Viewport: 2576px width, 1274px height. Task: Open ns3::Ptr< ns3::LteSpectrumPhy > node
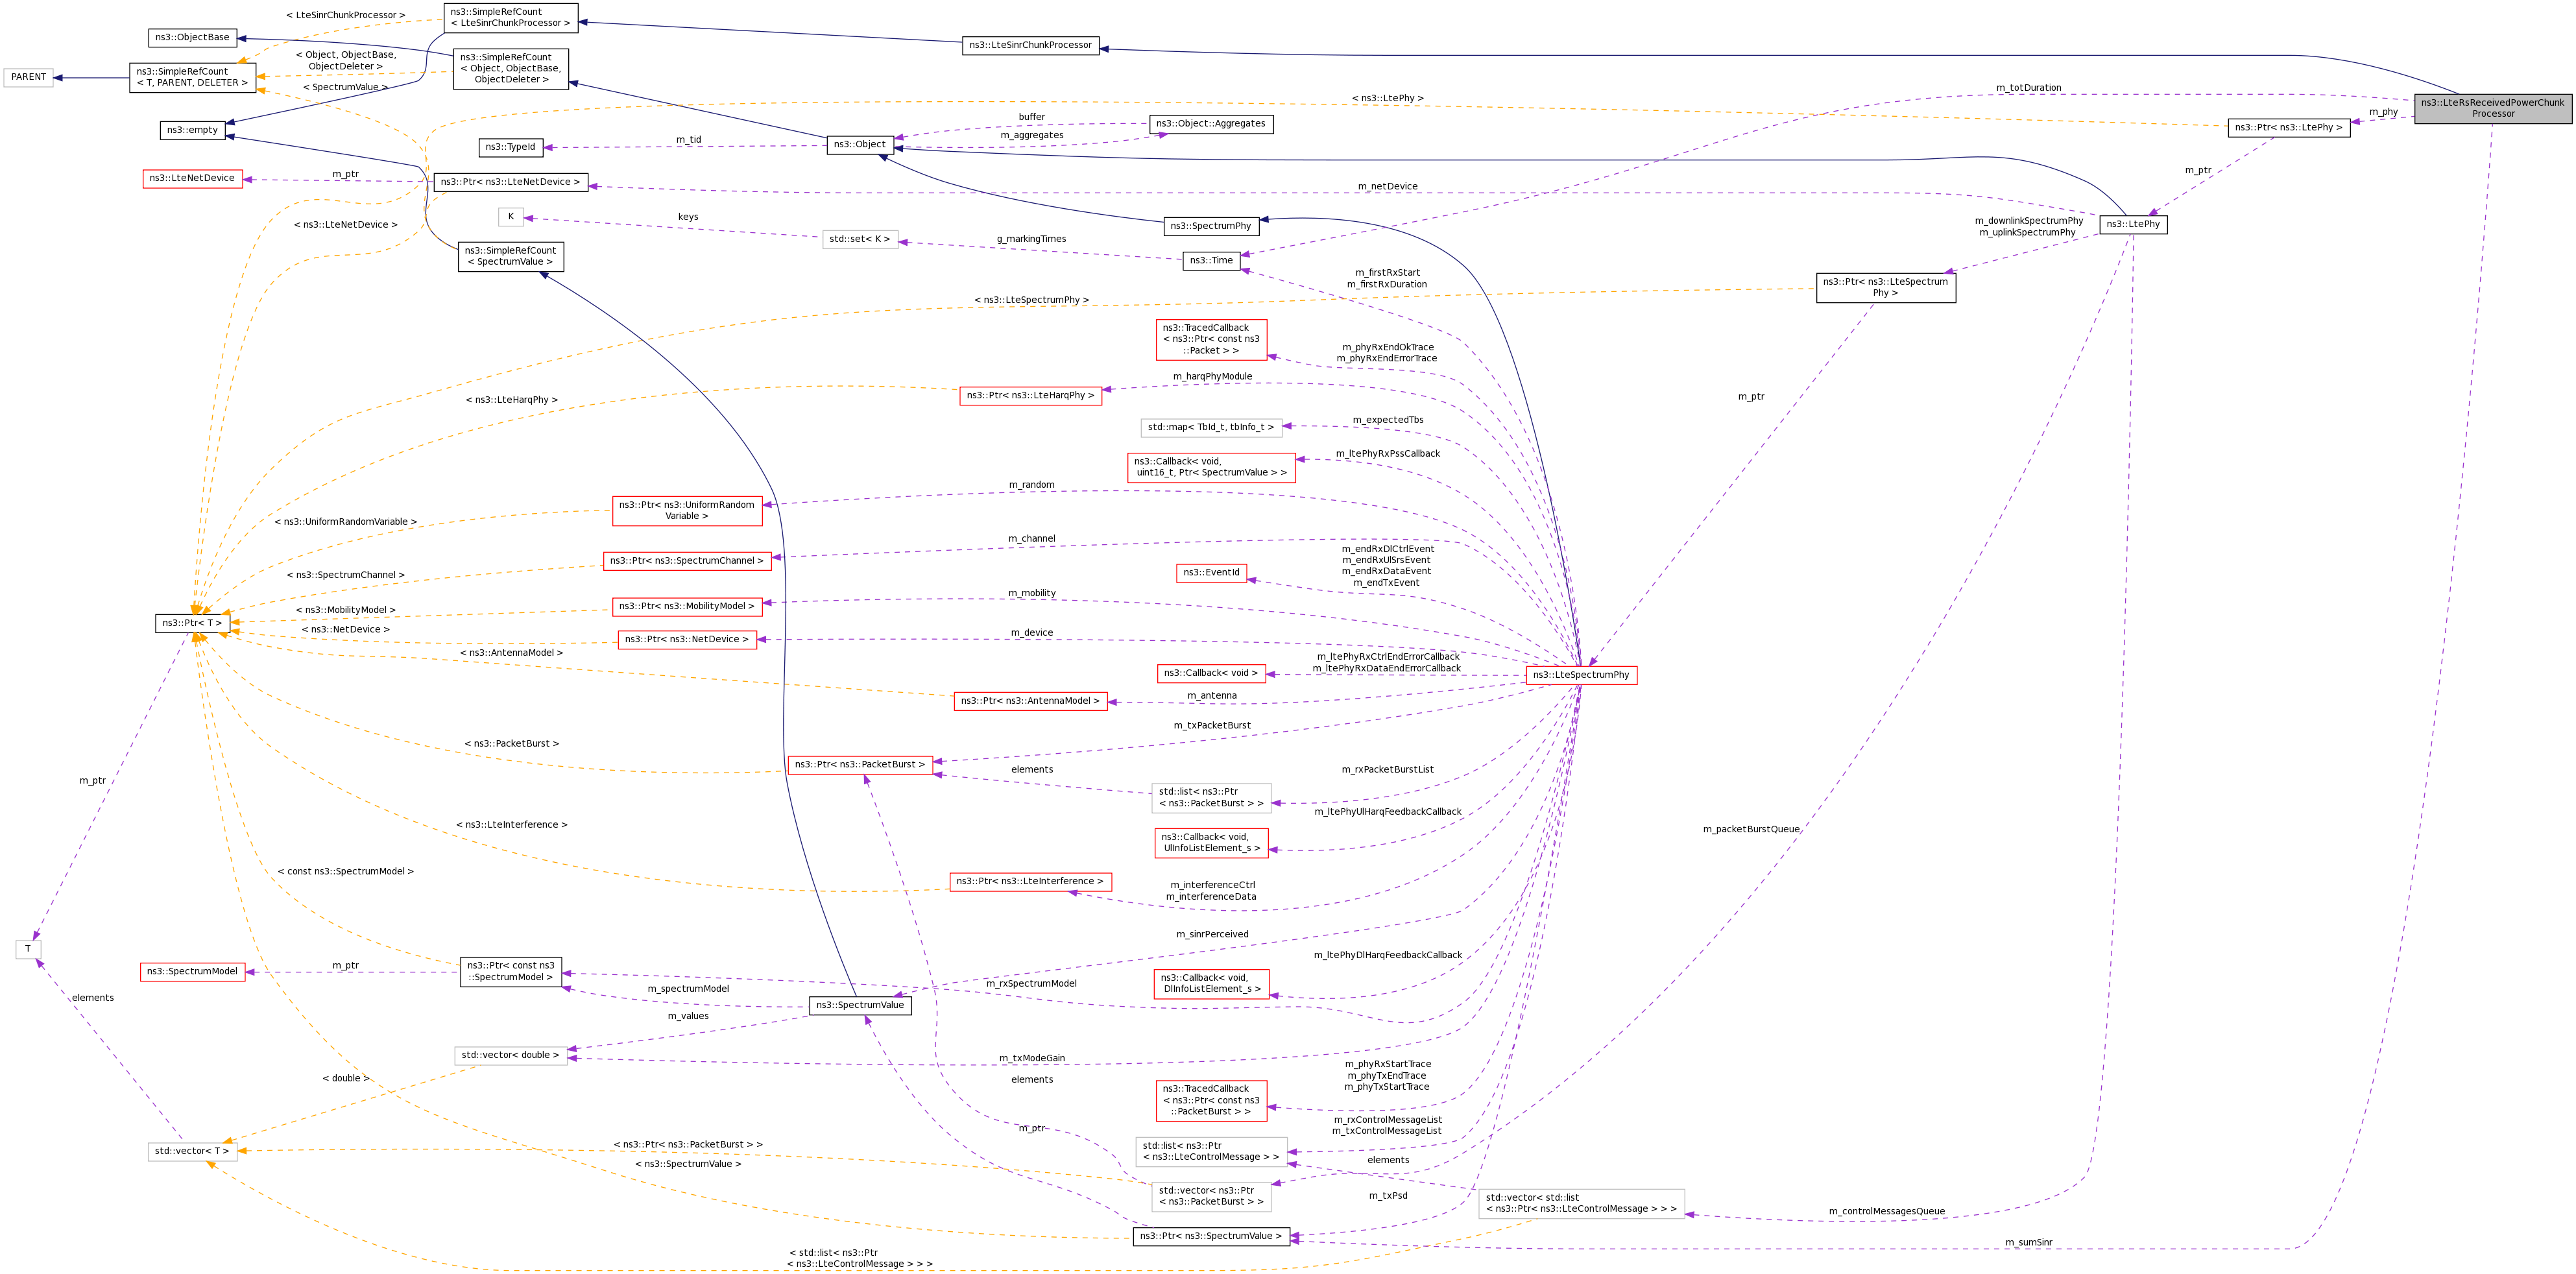coord(1885,287)
